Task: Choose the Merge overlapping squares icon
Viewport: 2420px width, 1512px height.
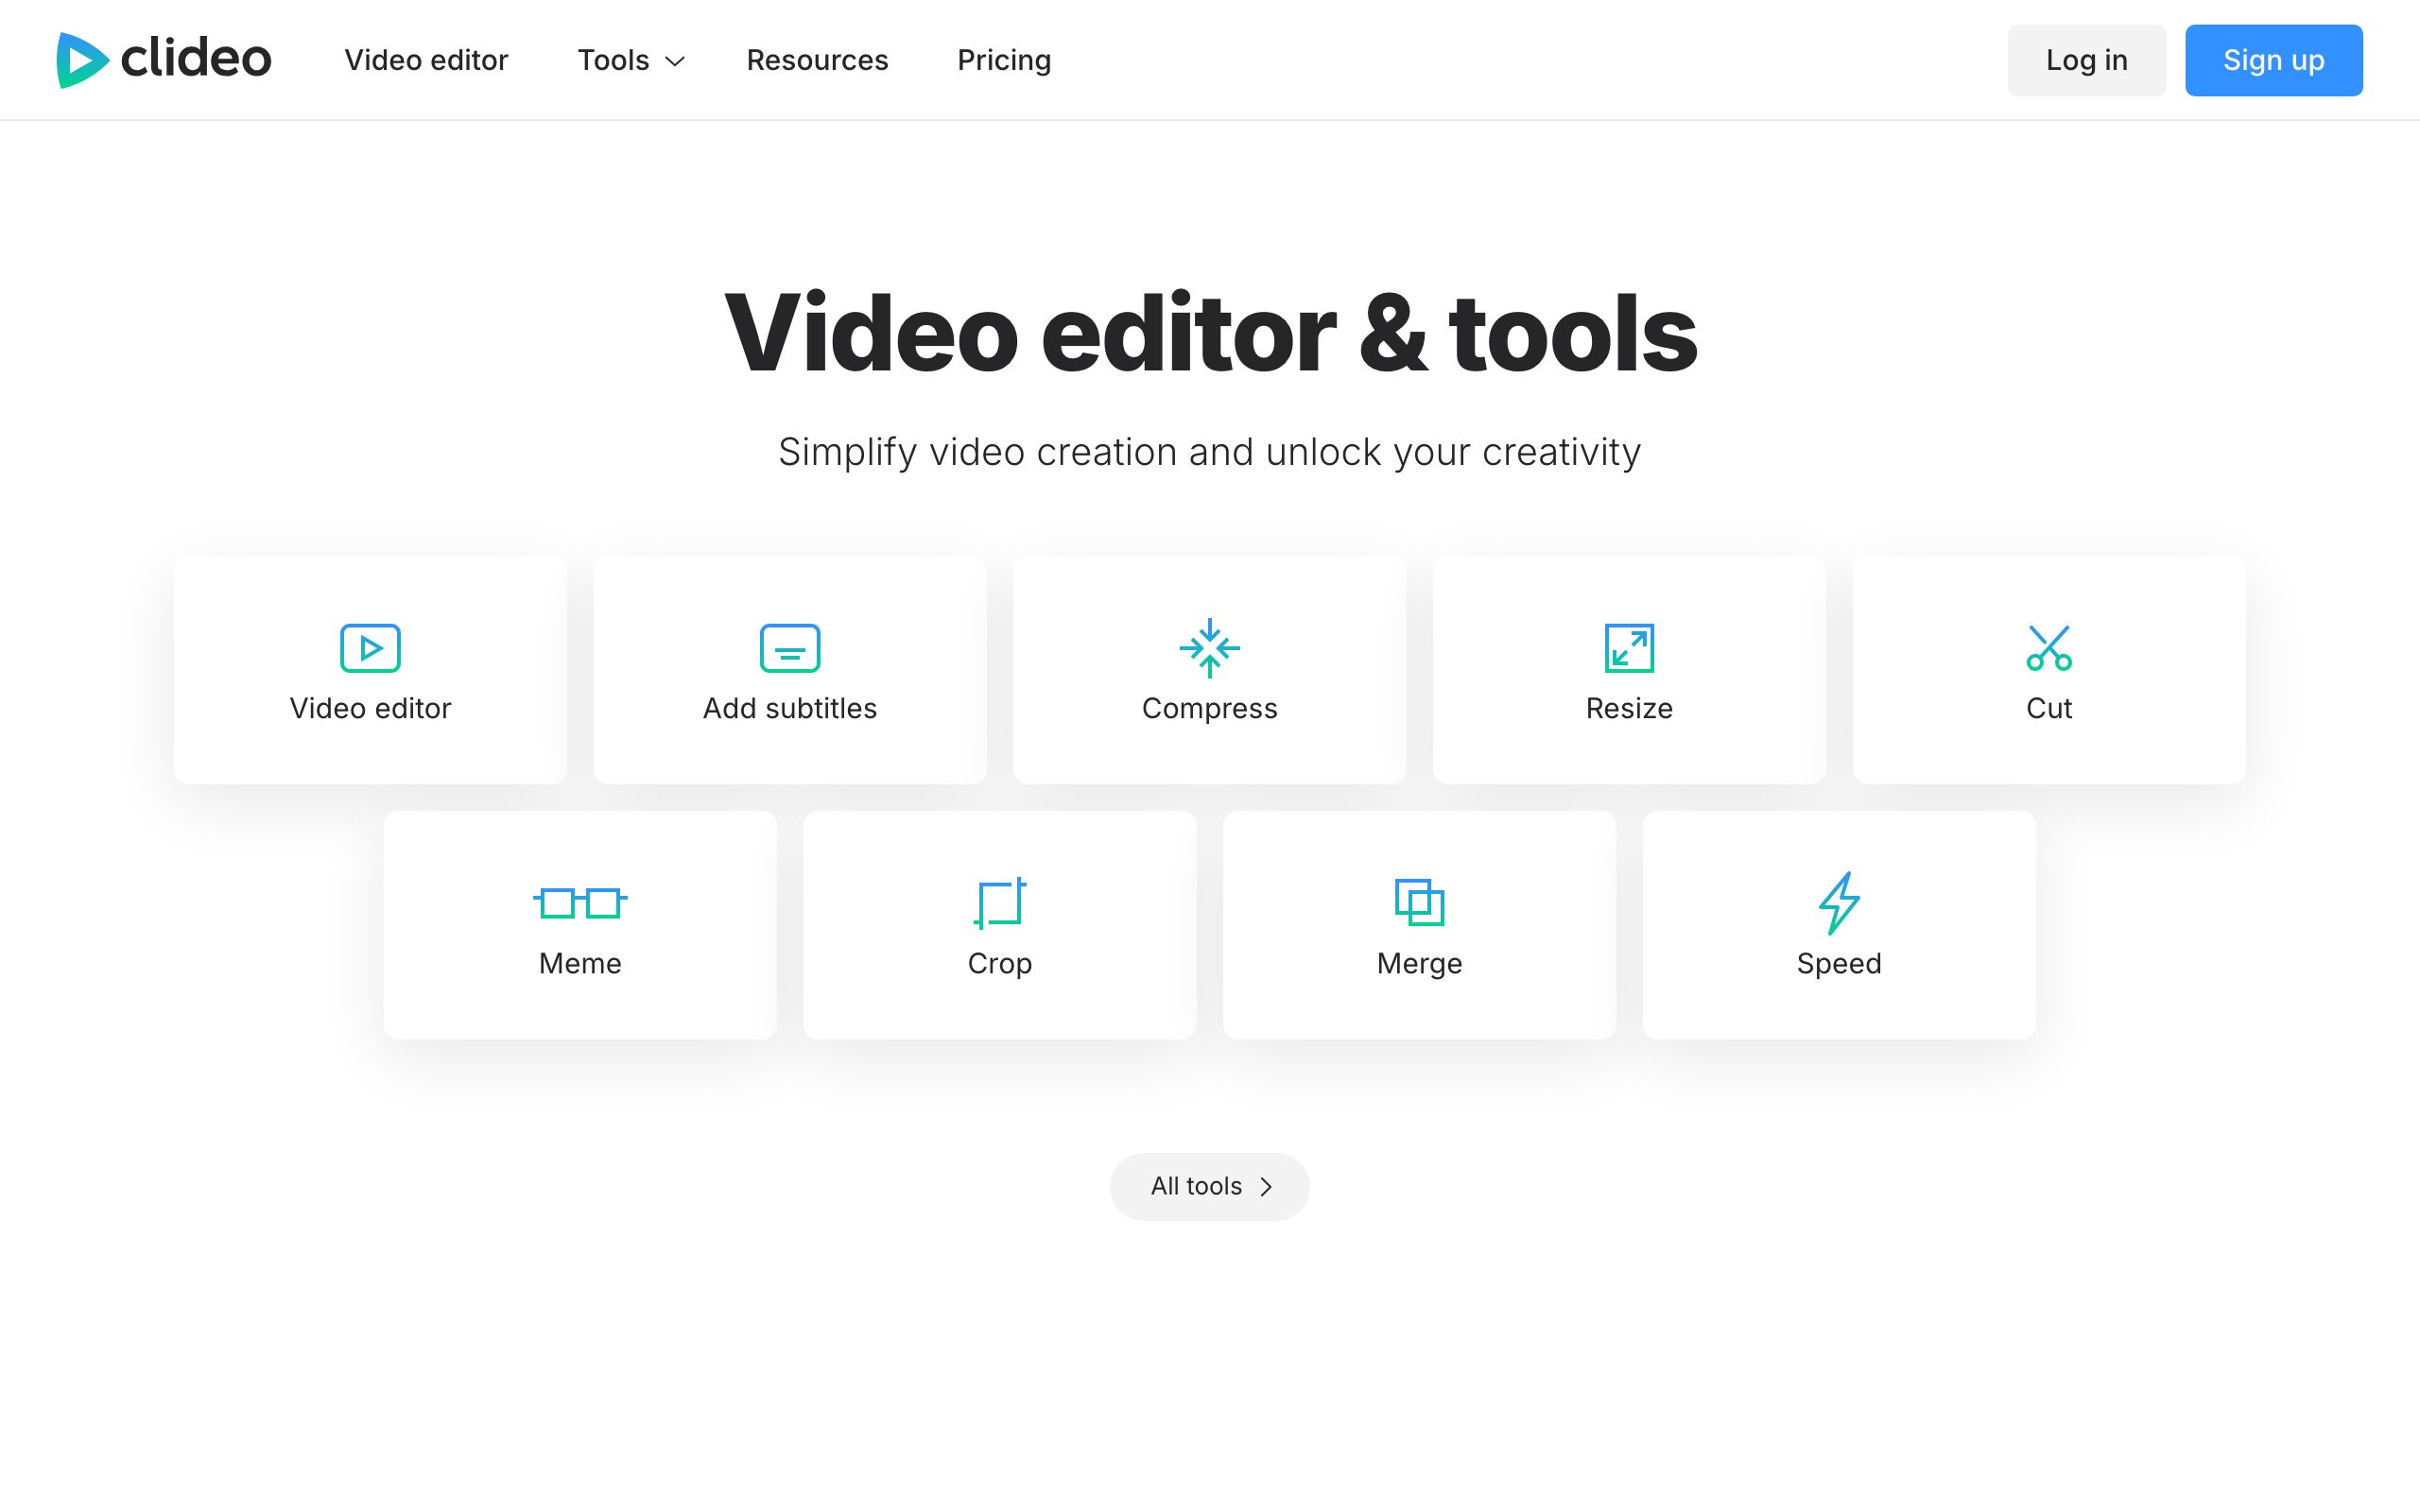Action: (x=1419, y=903)
